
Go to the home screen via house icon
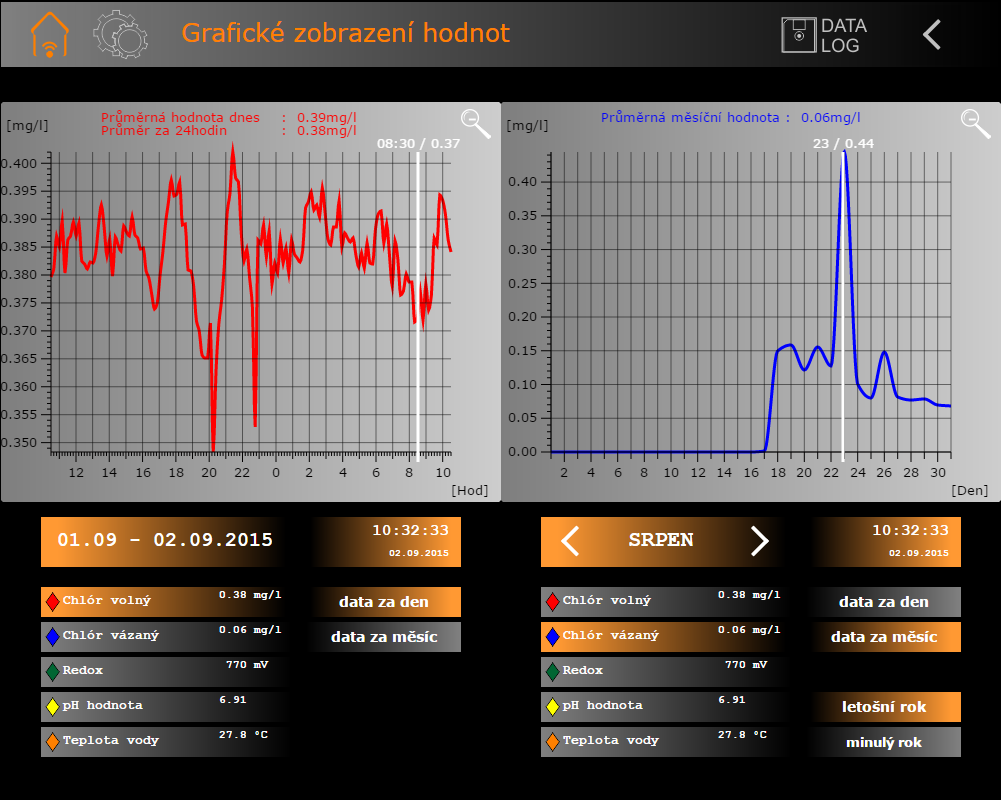click(x=49, y=34)
